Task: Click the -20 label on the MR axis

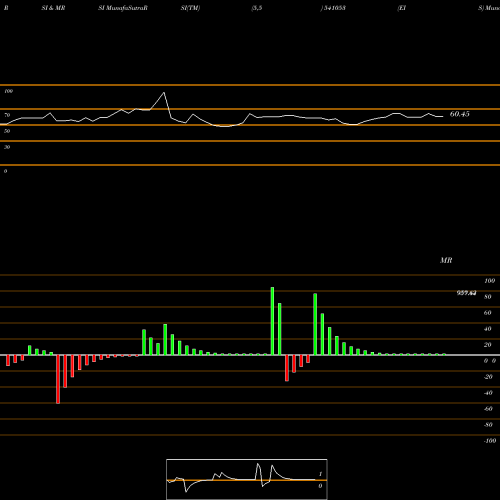Action: pyautogui.click(x=488, y=377)
